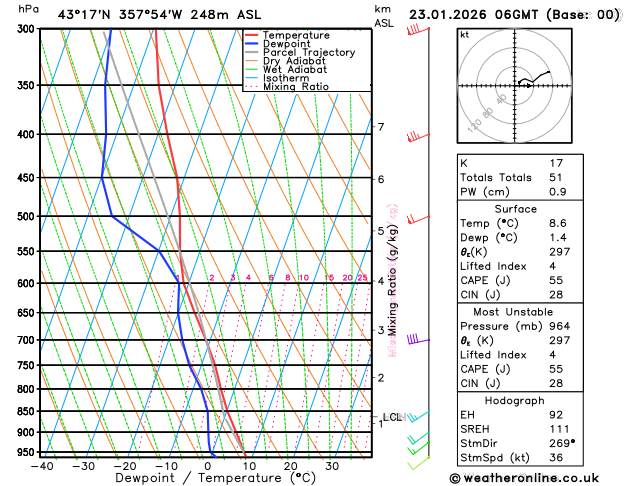629x486 pixels.
Task: Click the hPa axis unit label
Action: [28, 9]
